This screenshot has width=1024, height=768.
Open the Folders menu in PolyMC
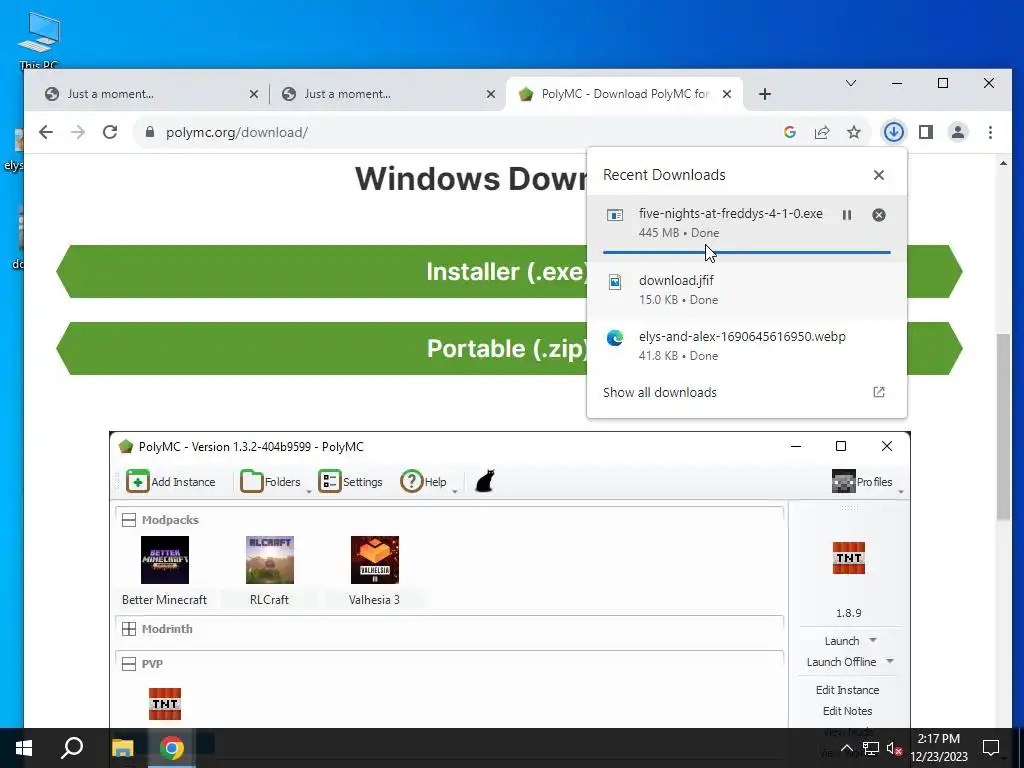tap(271, 482)
